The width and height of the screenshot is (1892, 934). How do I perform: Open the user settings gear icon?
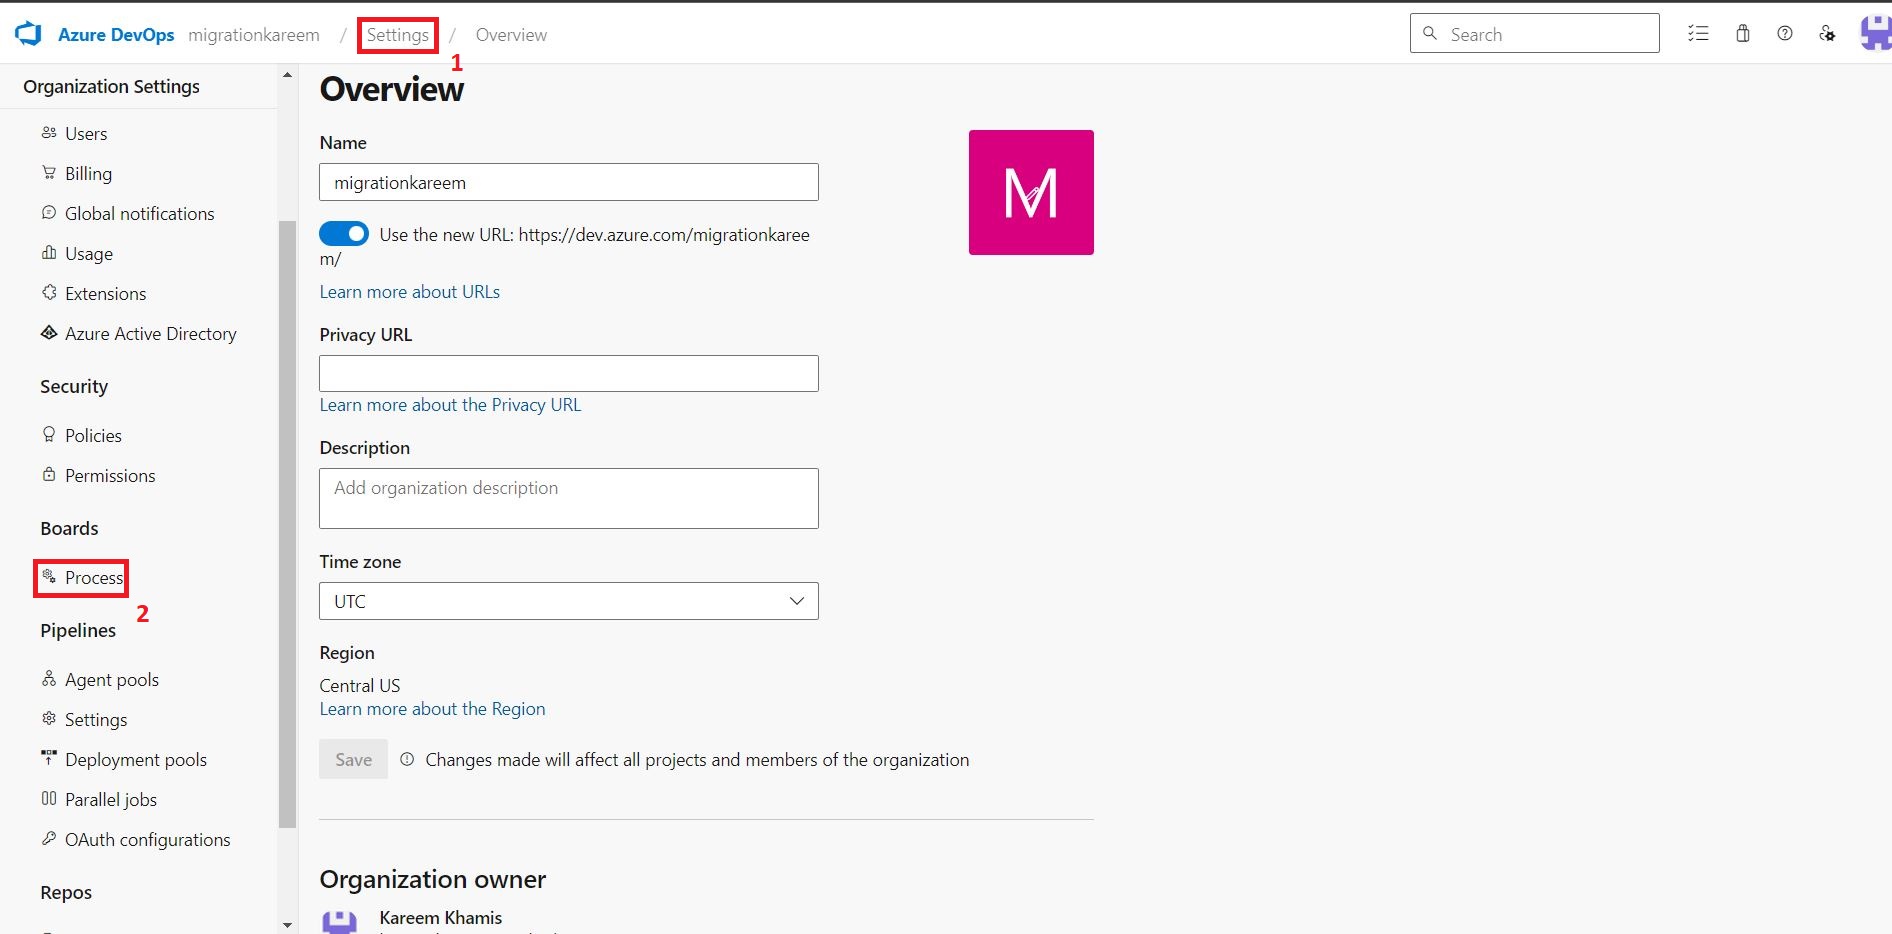1828,33
